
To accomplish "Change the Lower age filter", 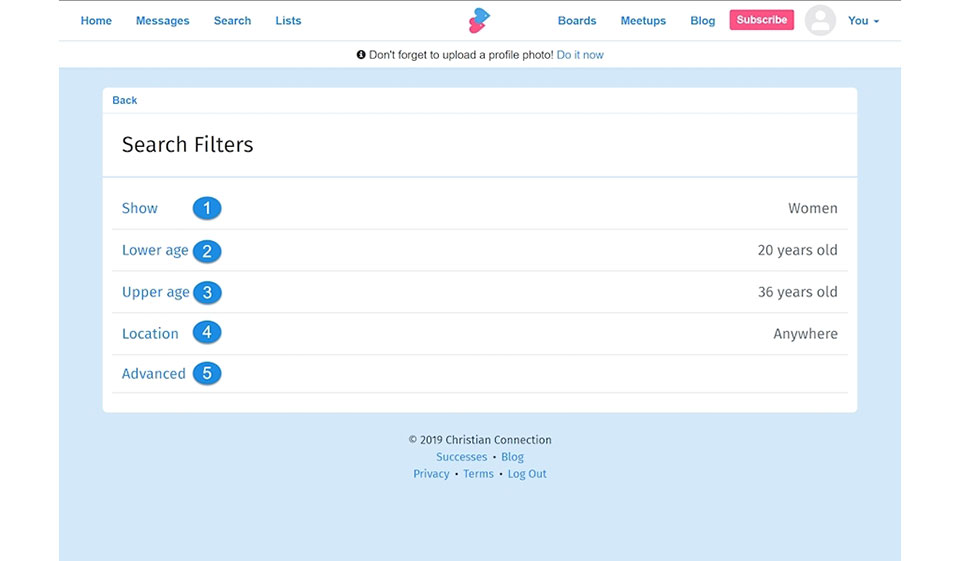I will click(155, 251).
